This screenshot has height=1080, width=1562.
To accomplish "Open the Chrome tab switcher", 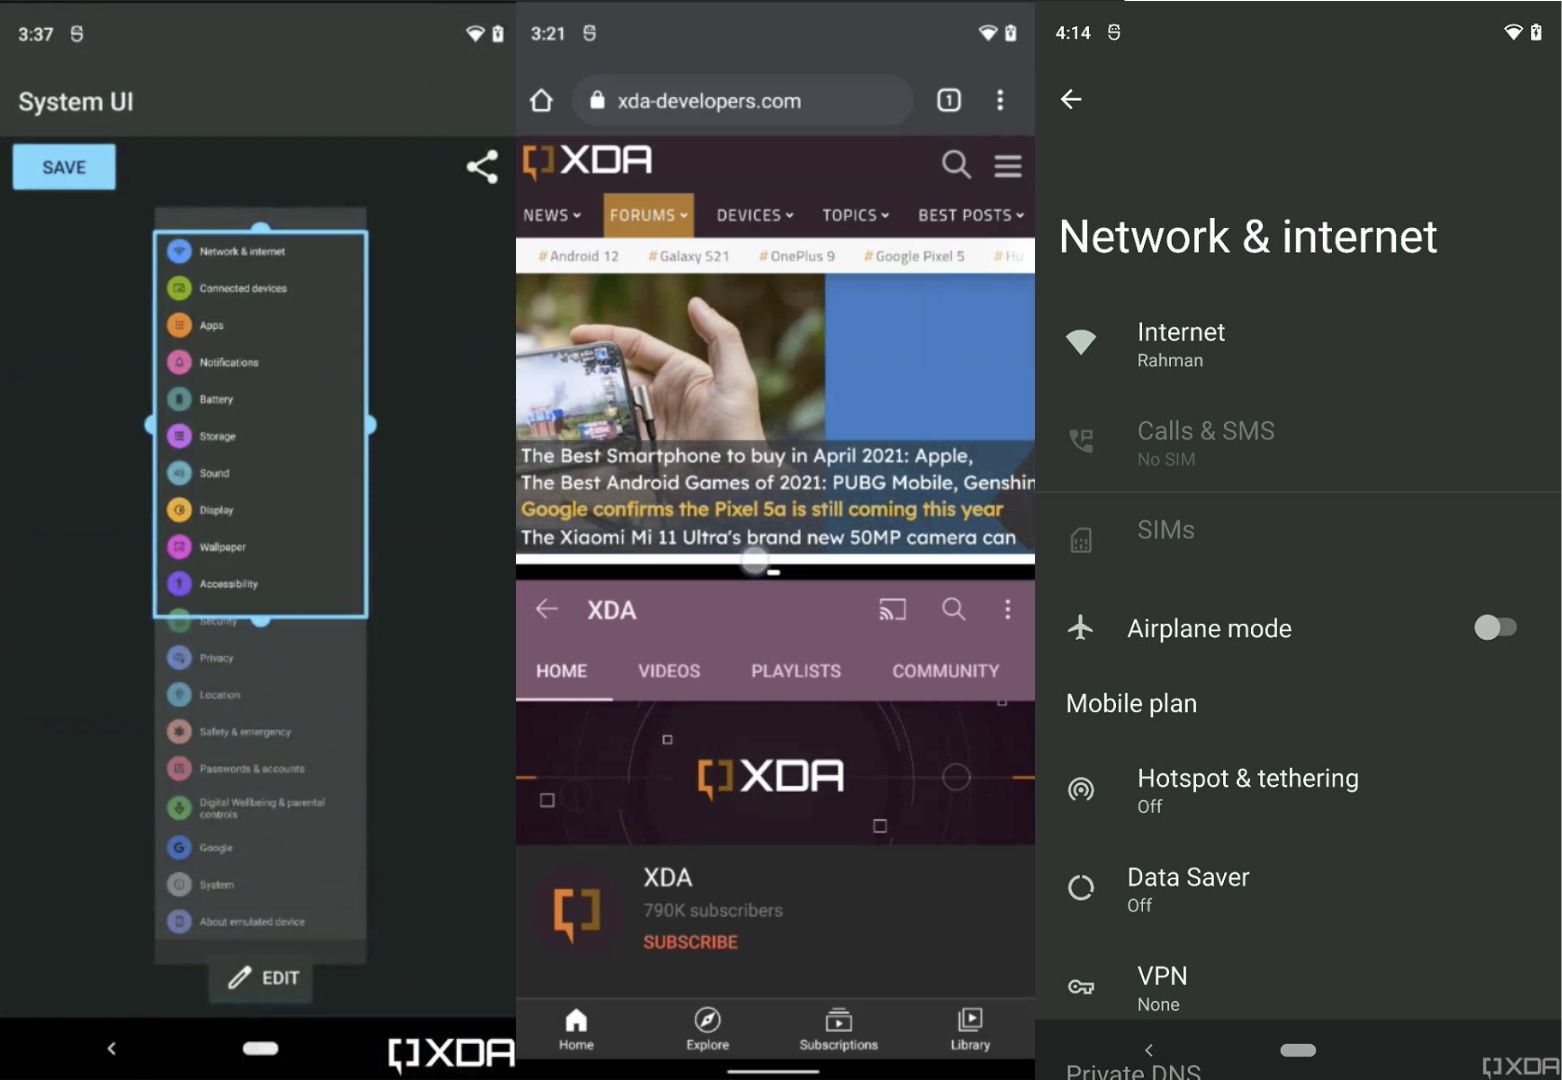I will click(948, 100).
